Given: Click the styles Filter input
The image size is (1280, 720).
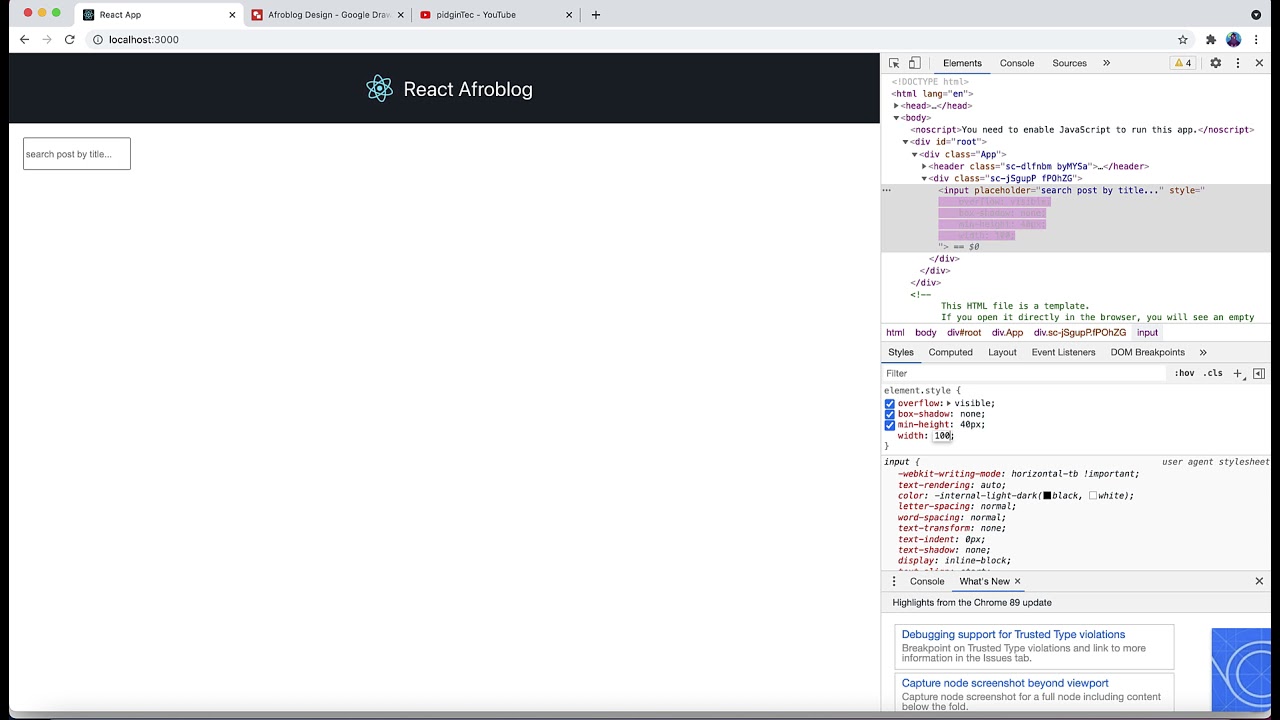Looking at the screenshot, I should click(1022, 373).
